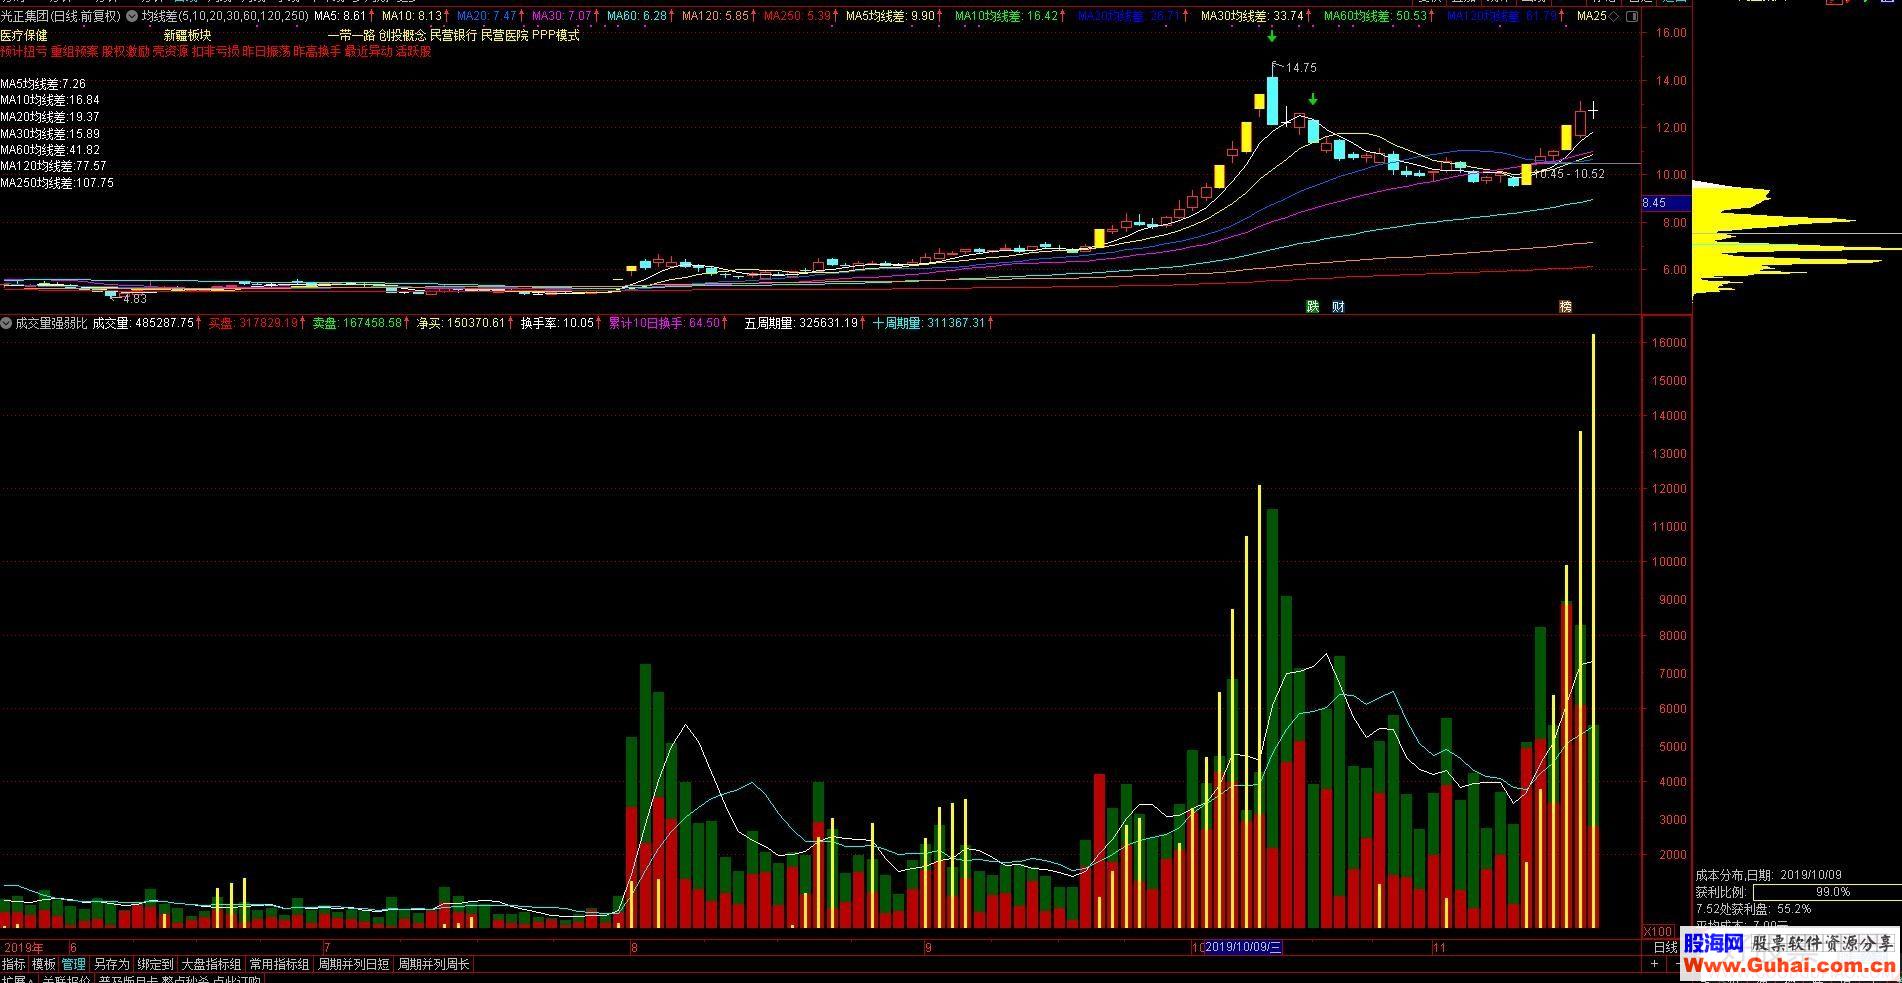This screenshot has width=1902, height=983.
Task: Expand 成交量强弱比 indicator dropdown arrow
Action: [x=6, y=323]
